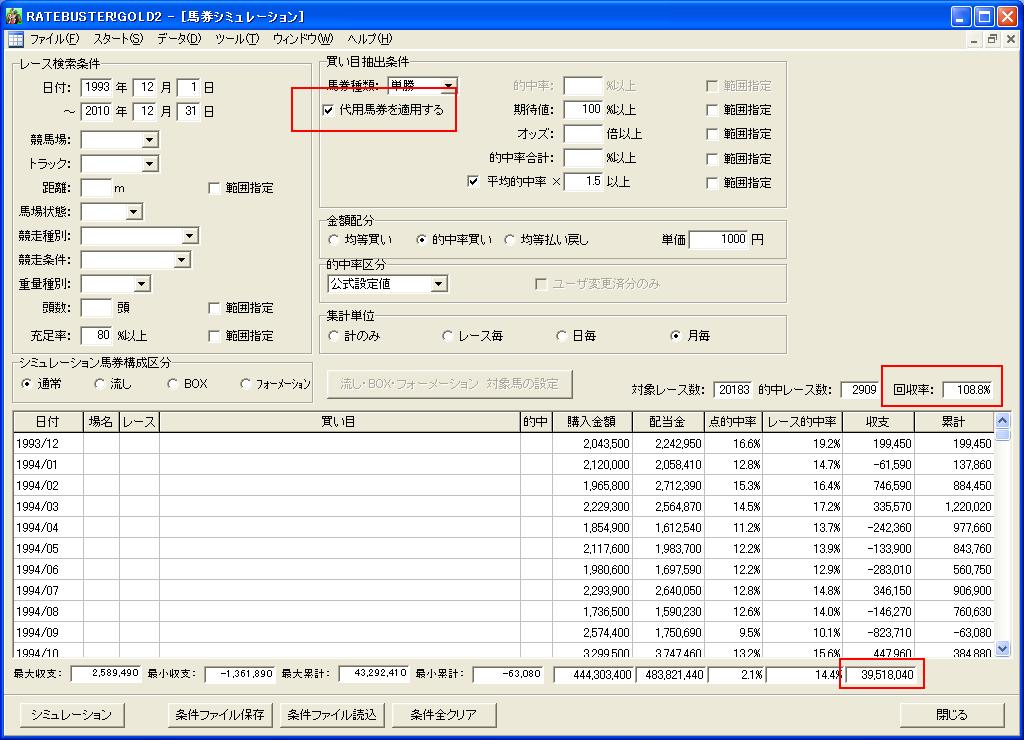Screen dimensions: 1024x740
Task: Click the 回収率 field showing 108.8%
Action: pos(968,390)
